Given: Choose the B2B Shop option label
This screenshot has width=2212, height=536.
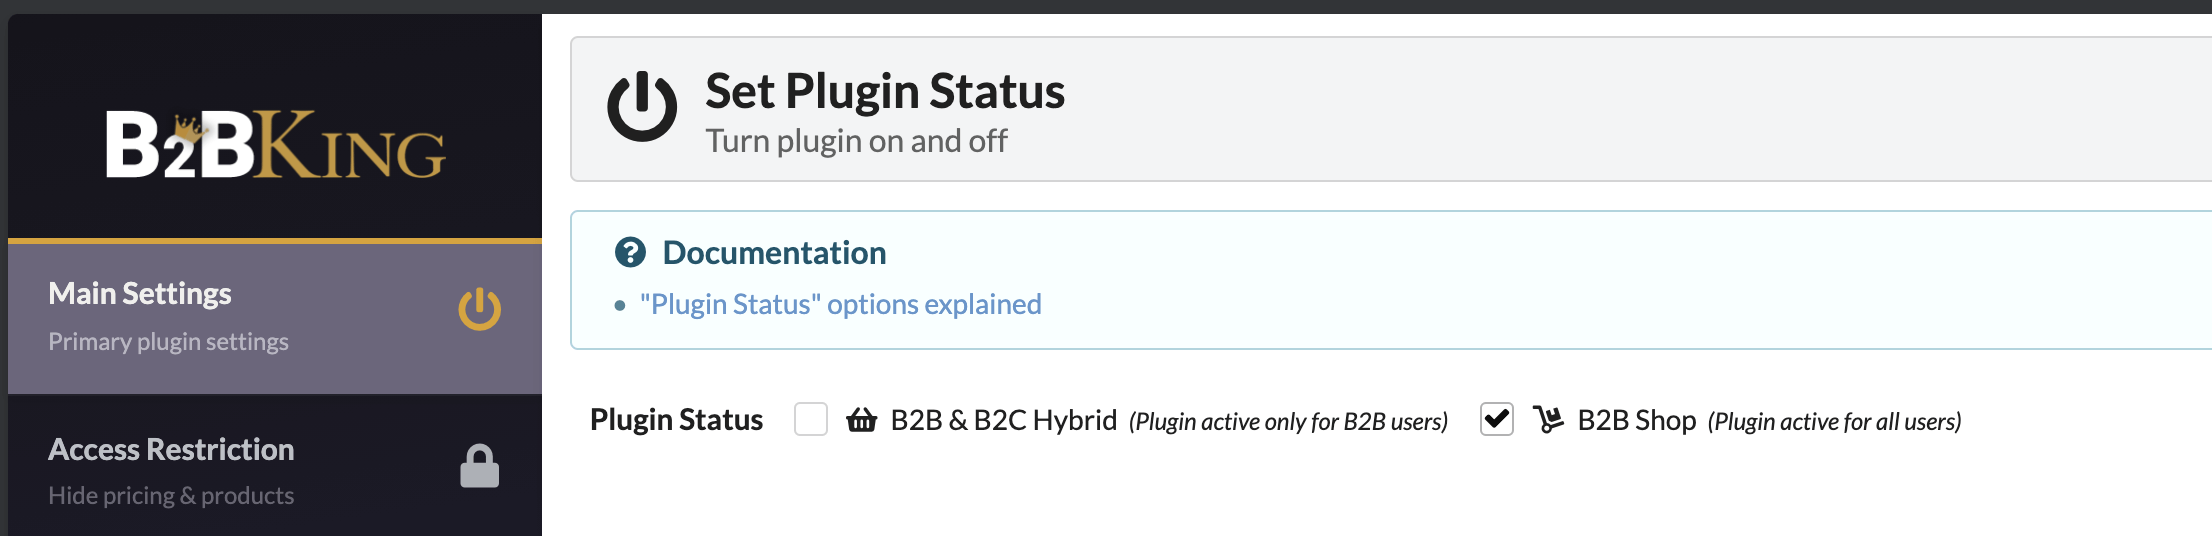Looking at the screenshot, I should 1637,420.
